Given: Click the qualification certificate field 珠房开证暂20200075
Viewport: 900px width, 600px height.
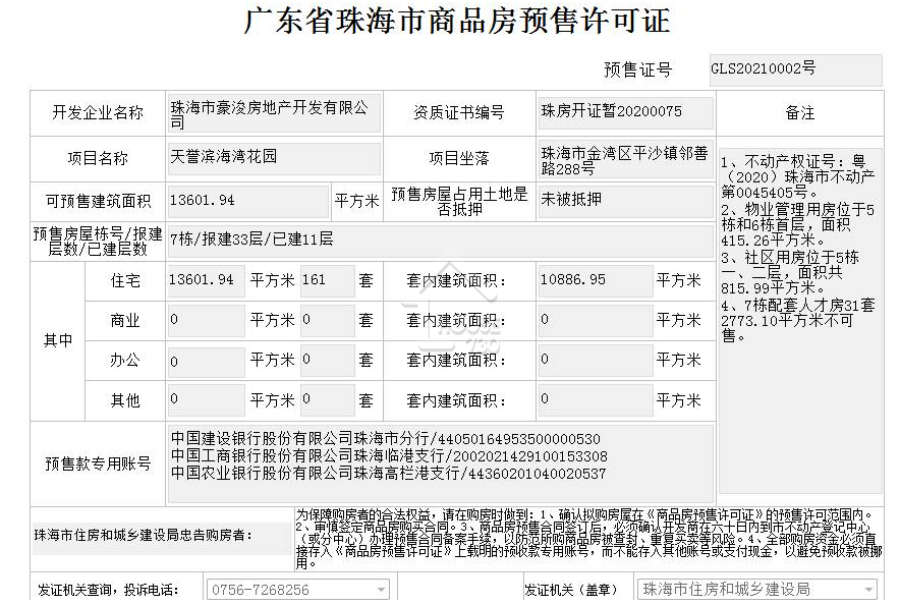Looking at the screenshot, I should (x=626, y=113).
